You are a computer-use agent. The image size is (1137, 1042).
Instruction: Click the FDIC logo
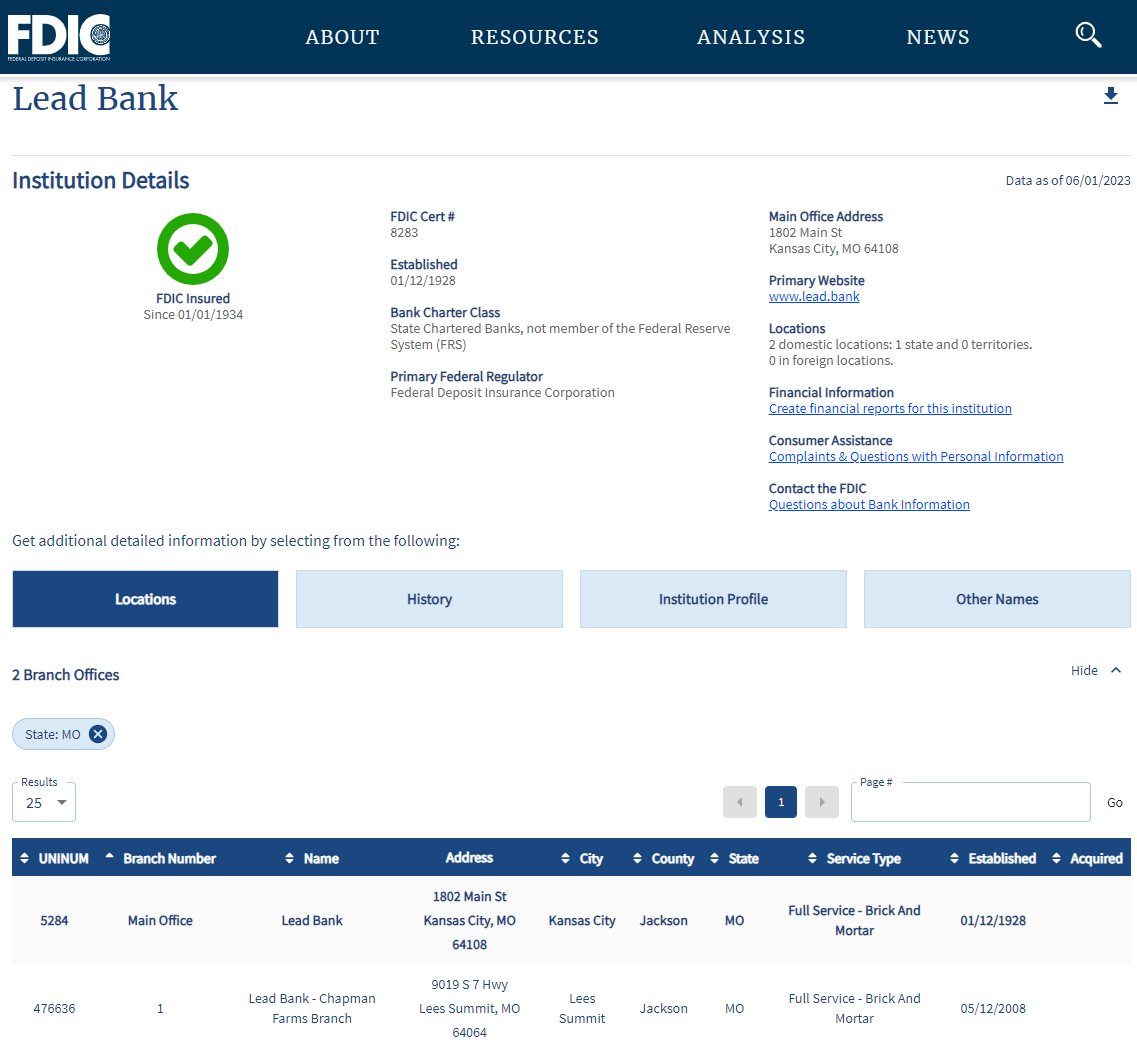point(59,38)
